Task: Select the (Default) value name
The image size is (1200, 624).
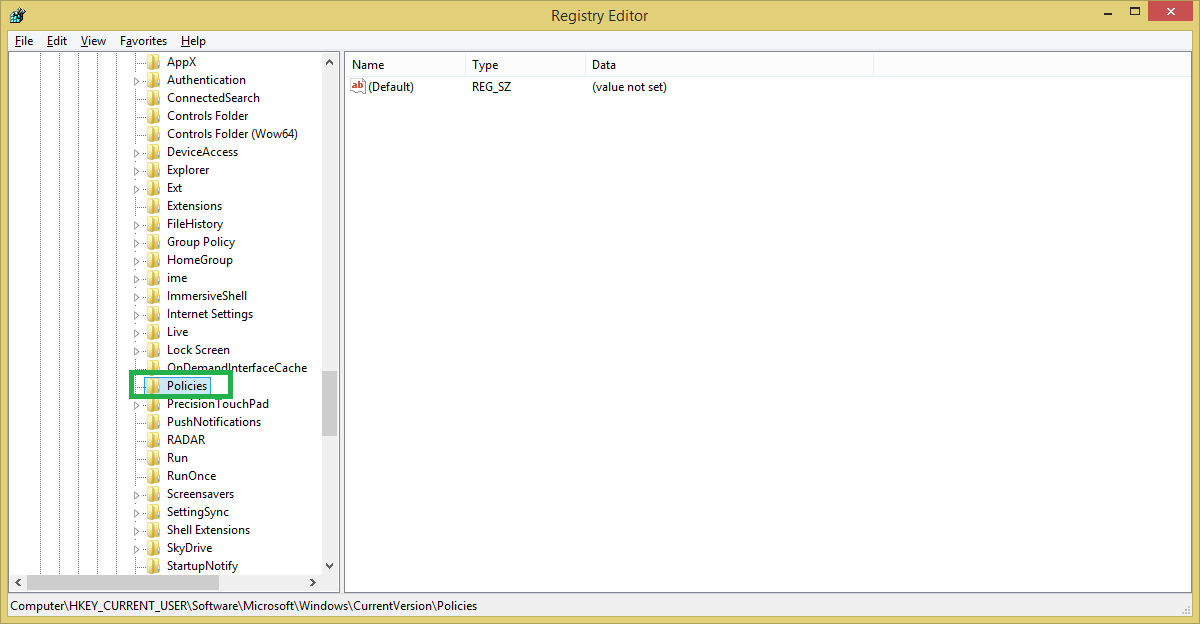Action: (391, 87)
